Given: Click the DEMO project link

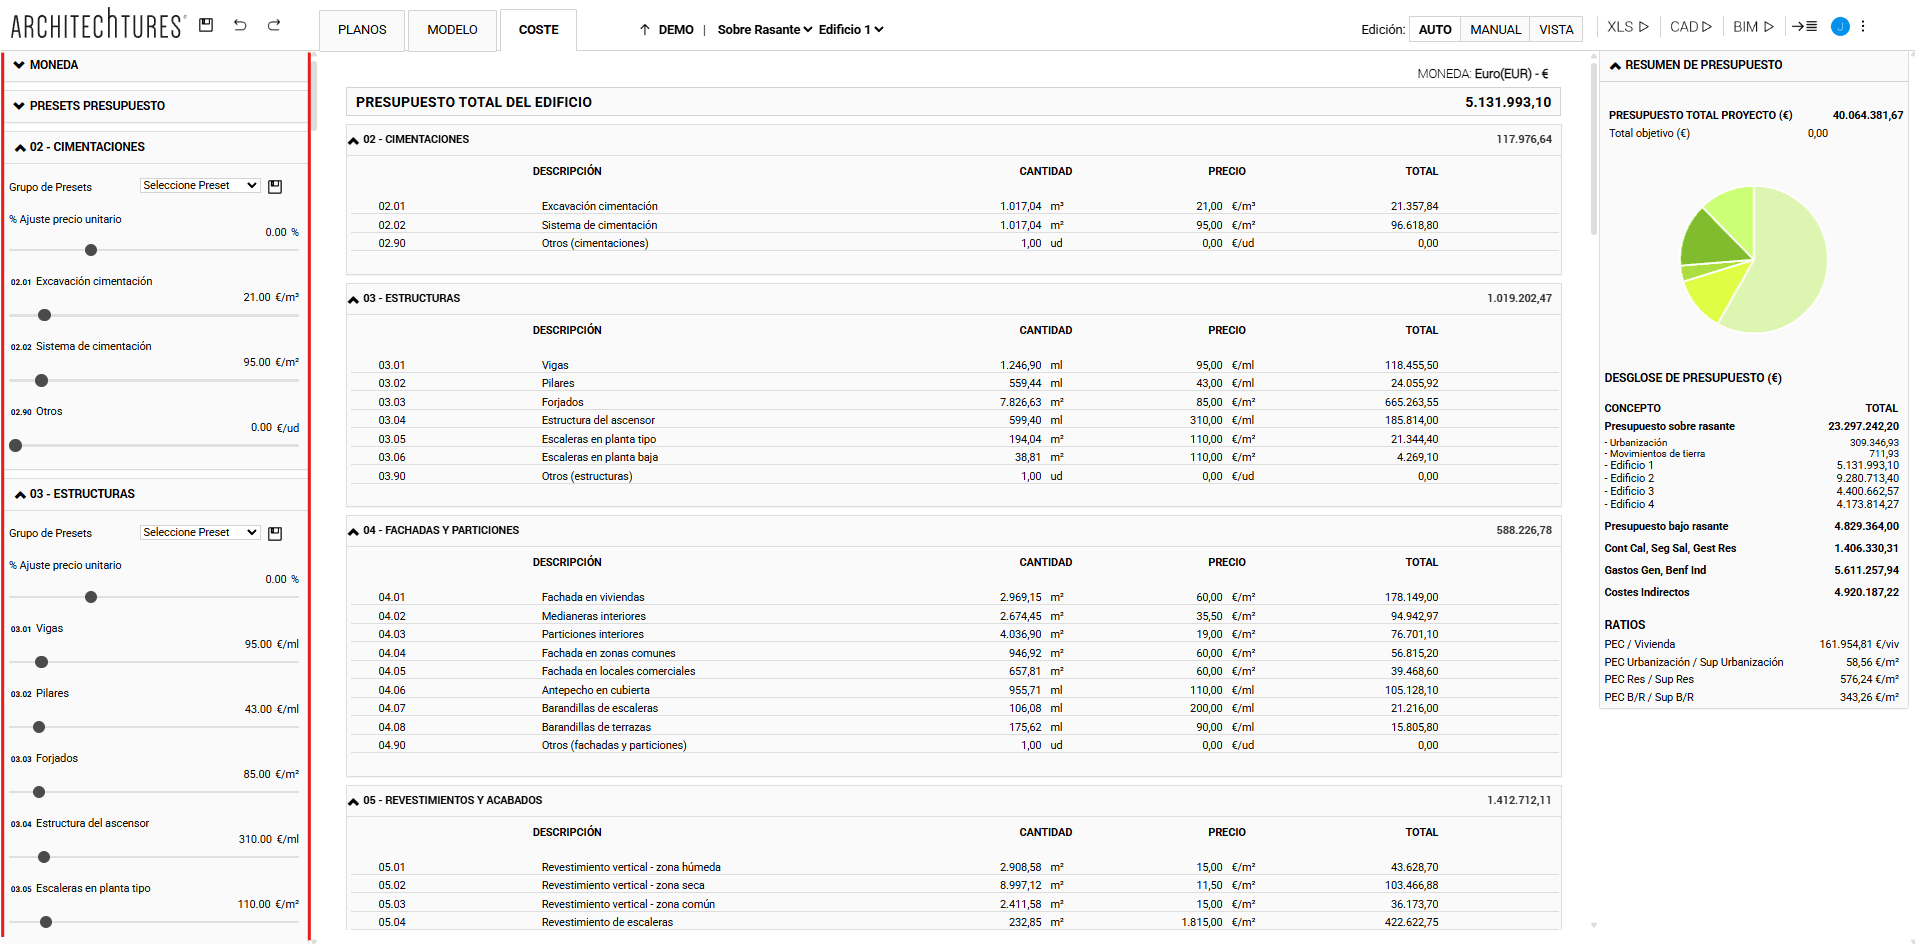Looking at the screenshot, I should point(675,30).
